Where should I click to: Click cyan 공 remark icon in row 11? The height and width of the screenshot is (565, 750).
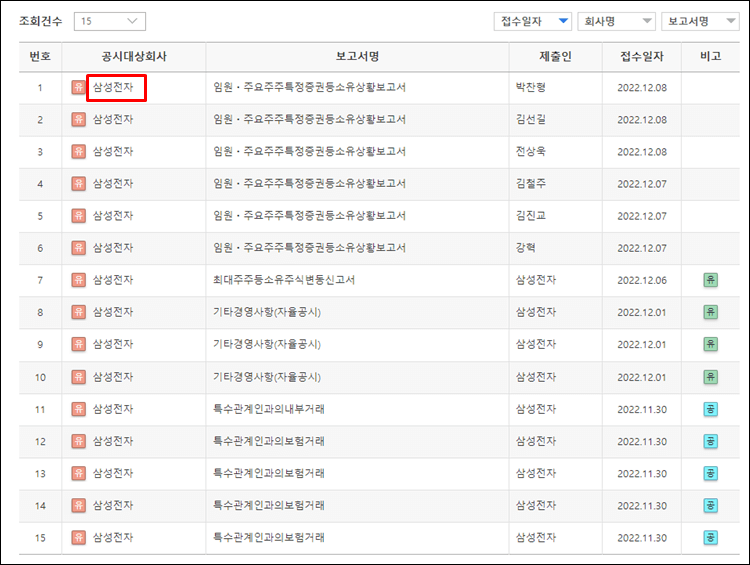(710, 409)
